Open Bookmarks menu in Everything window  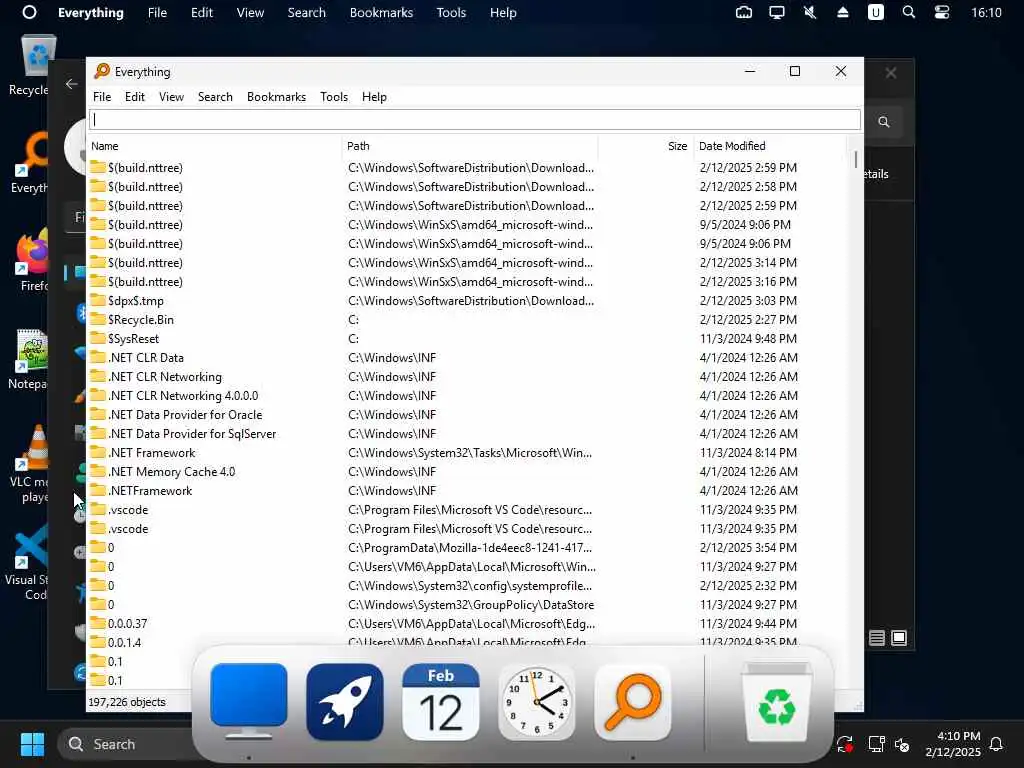tap(276, 97)
